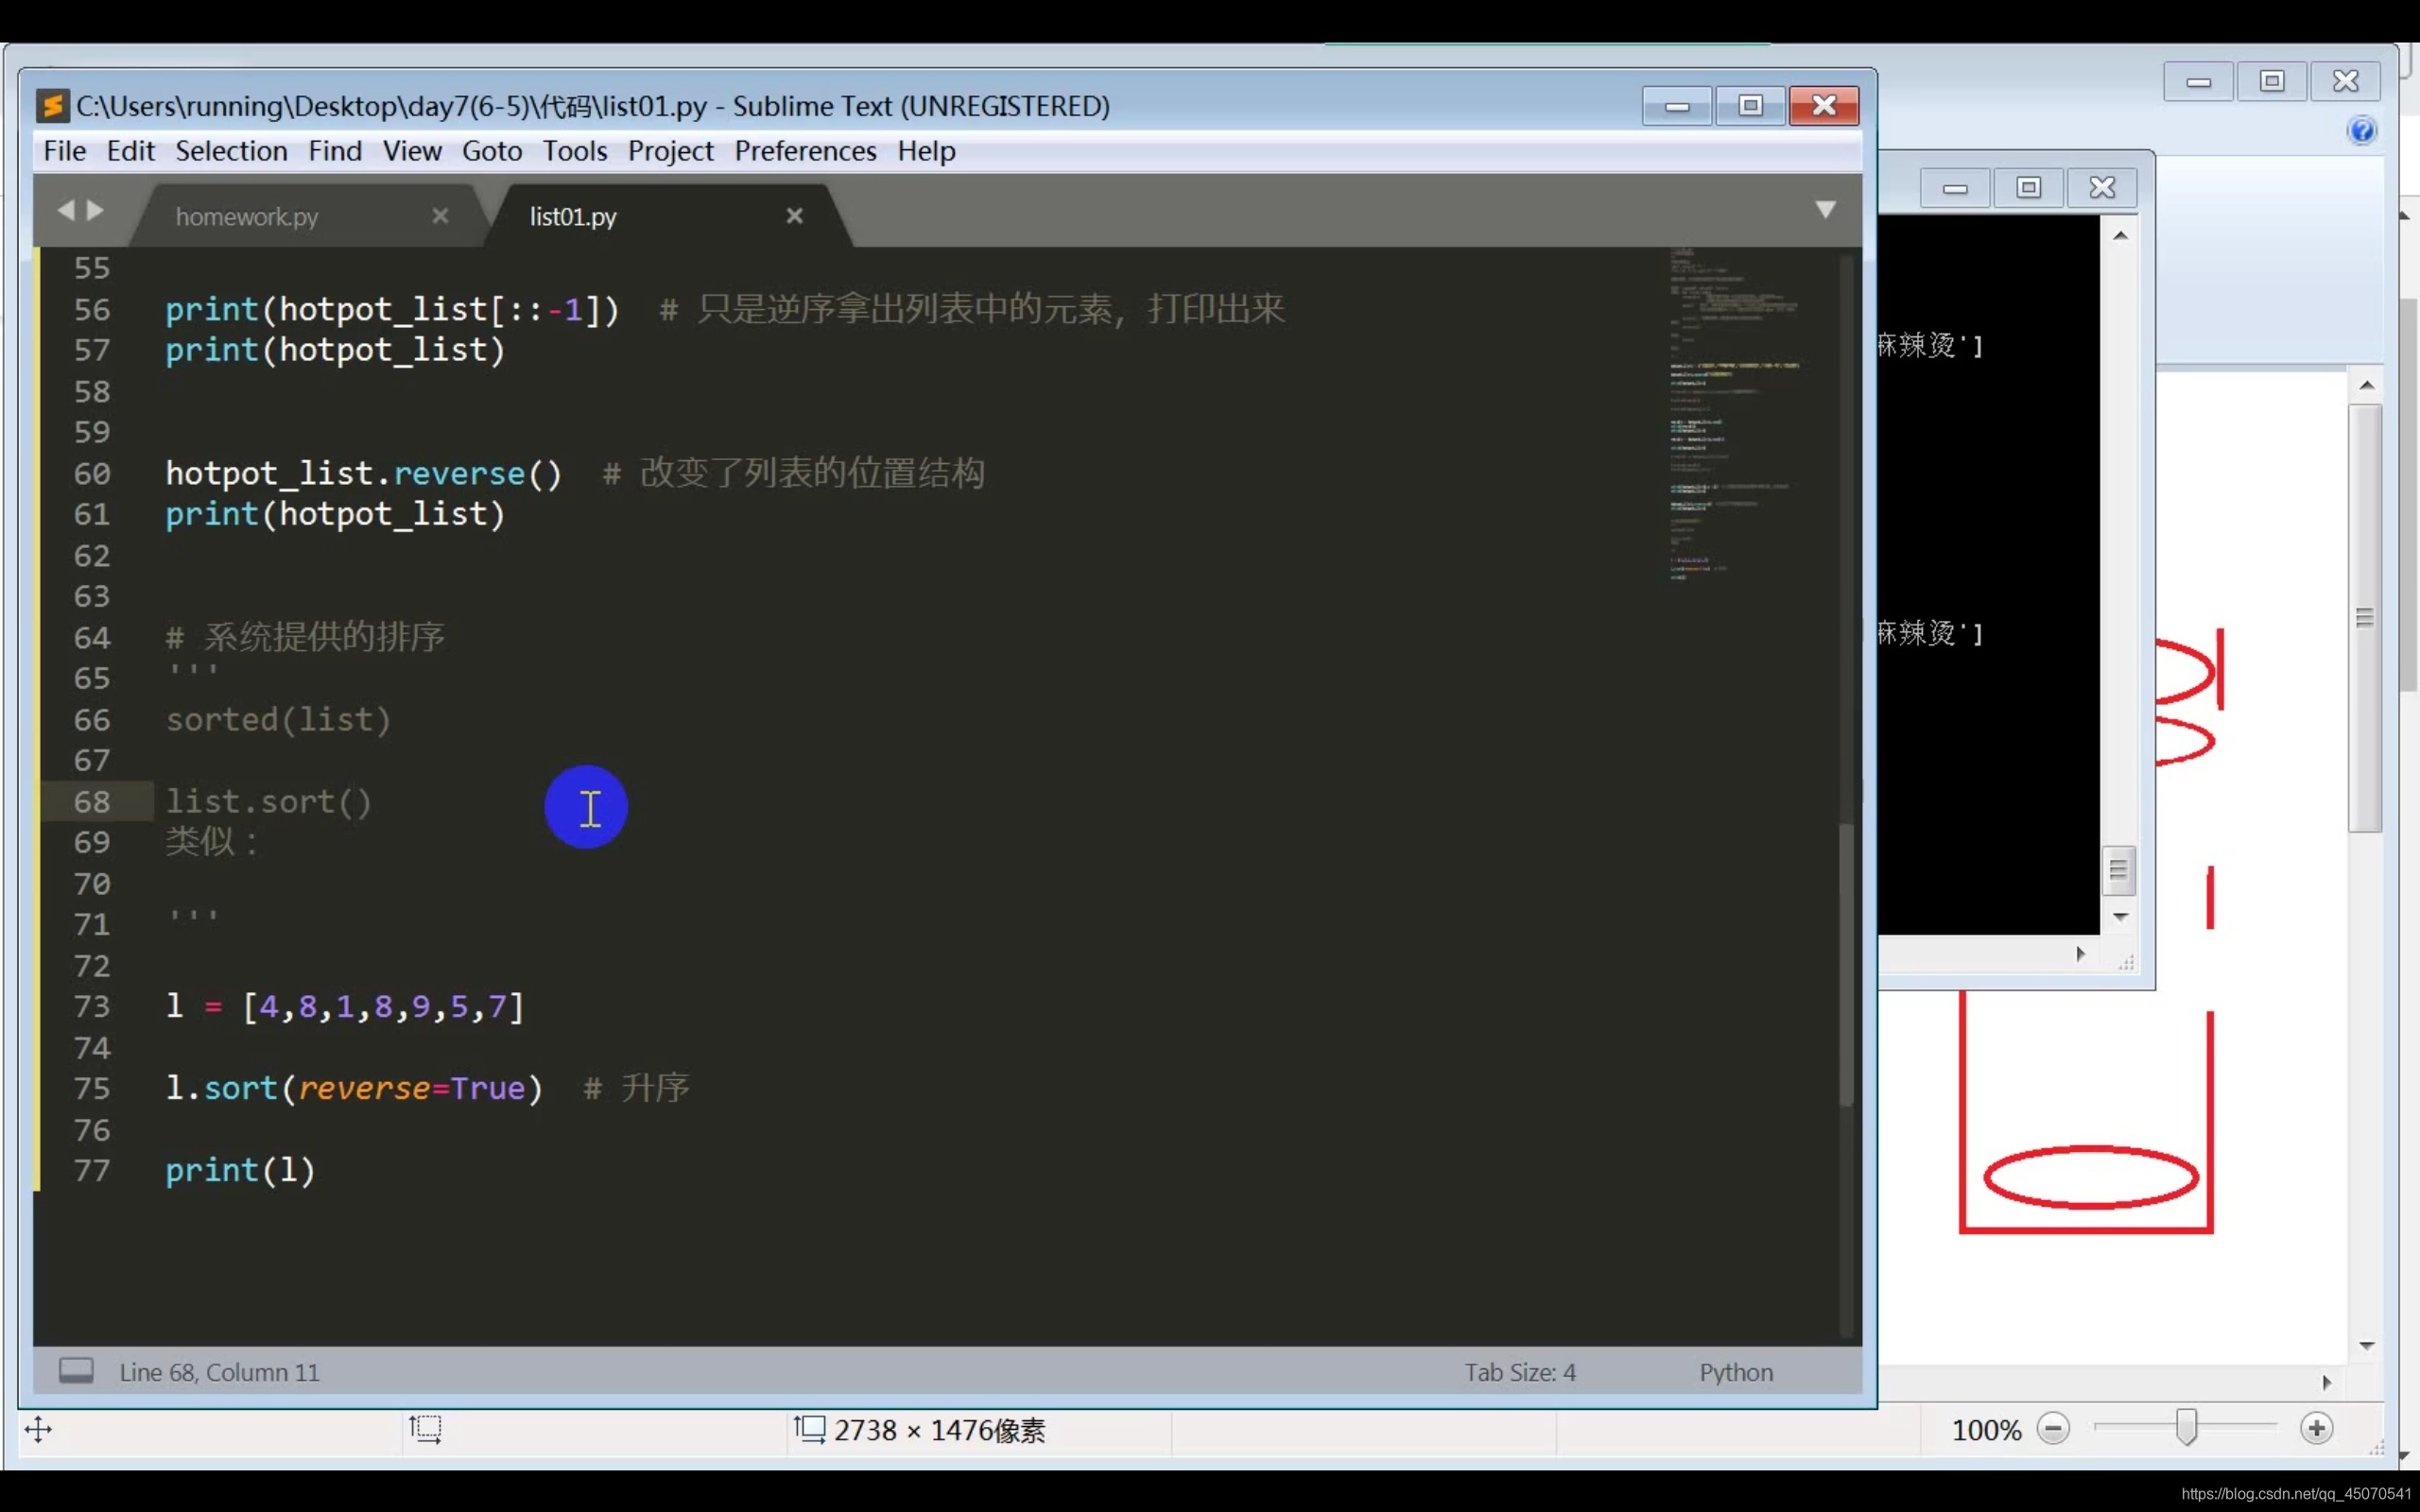The image size is (2420, 1512).
Task: Click the console window scroll down arrow
Action: coord(2120,917)
